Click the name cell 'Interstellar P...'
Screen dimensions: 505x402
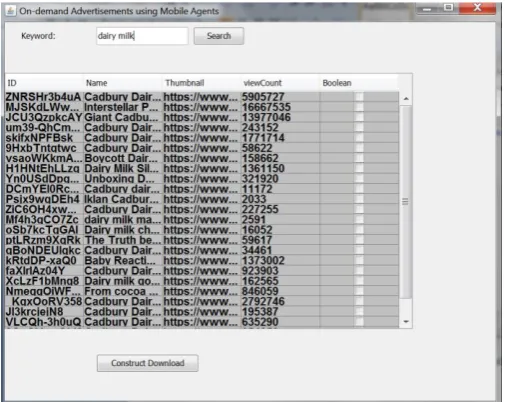(122, 107)
